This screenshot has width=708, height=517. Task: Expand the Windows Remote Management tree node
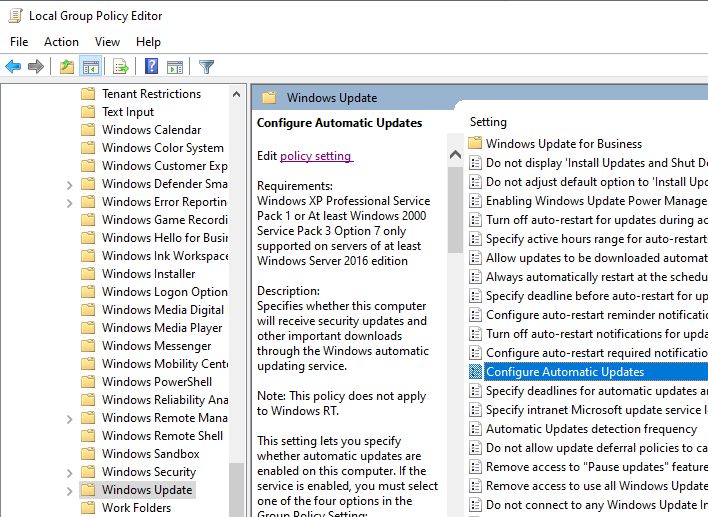[69, 419]
